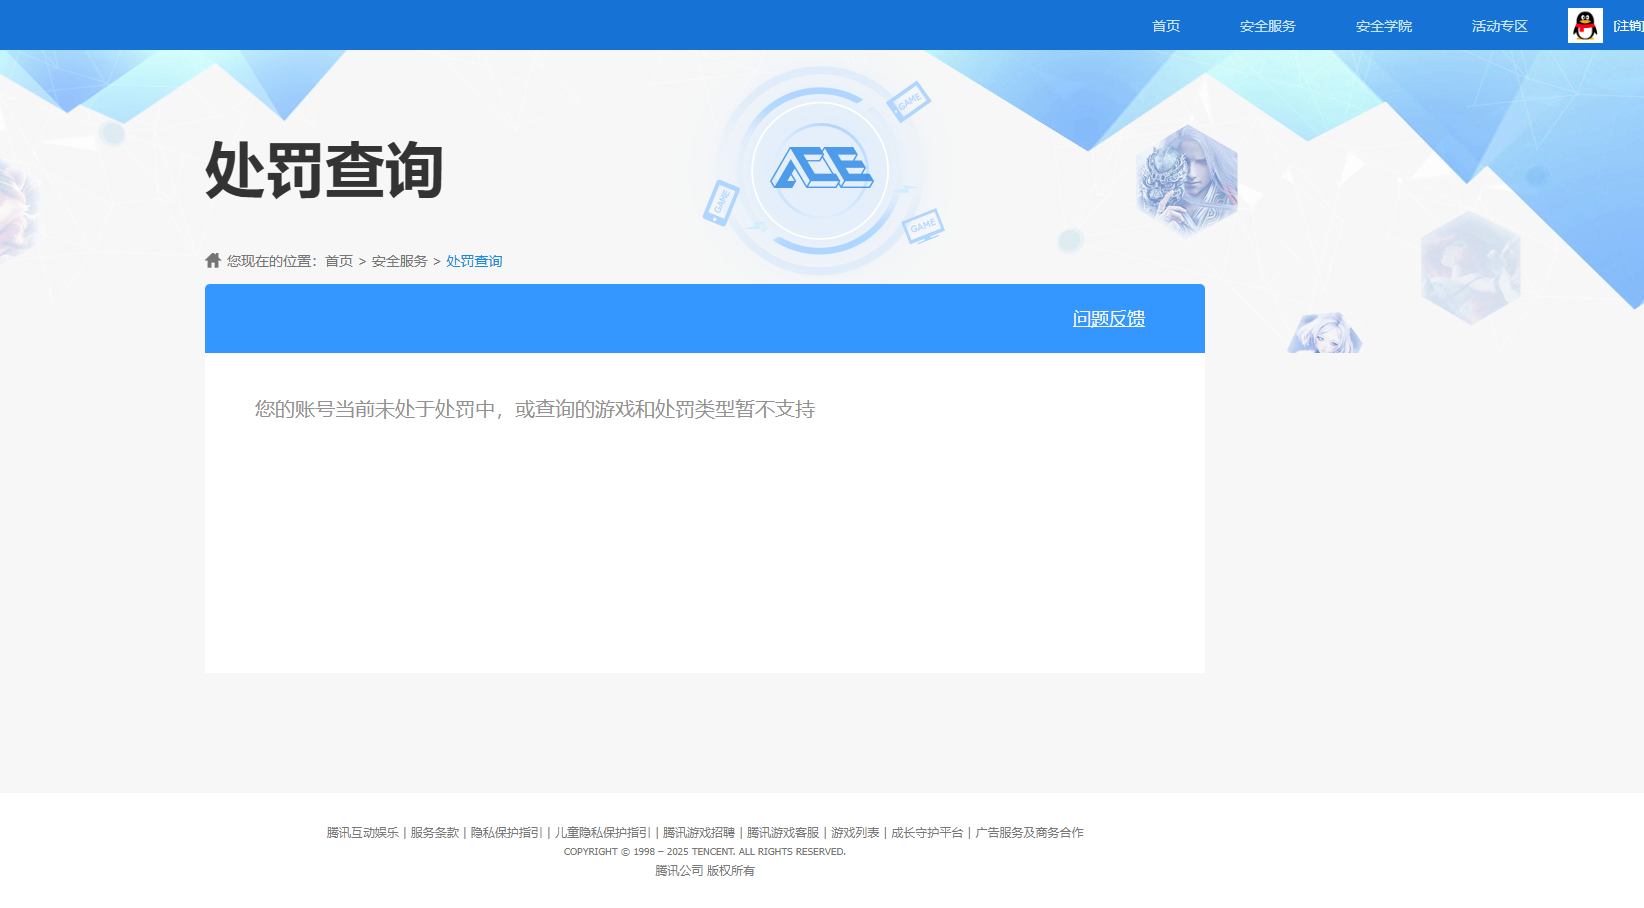Open the 隐私保护指引 footer link
The image size is (1644, 908).
click(505, 832)
